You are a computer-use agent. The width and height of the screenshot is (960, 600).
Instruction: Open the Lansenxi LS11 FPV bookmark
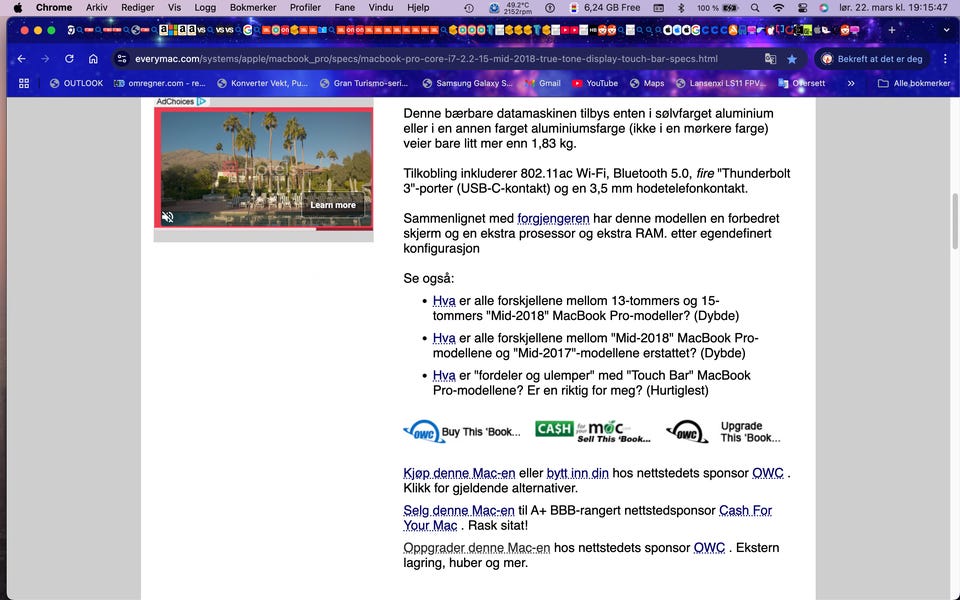coord(721,83)
